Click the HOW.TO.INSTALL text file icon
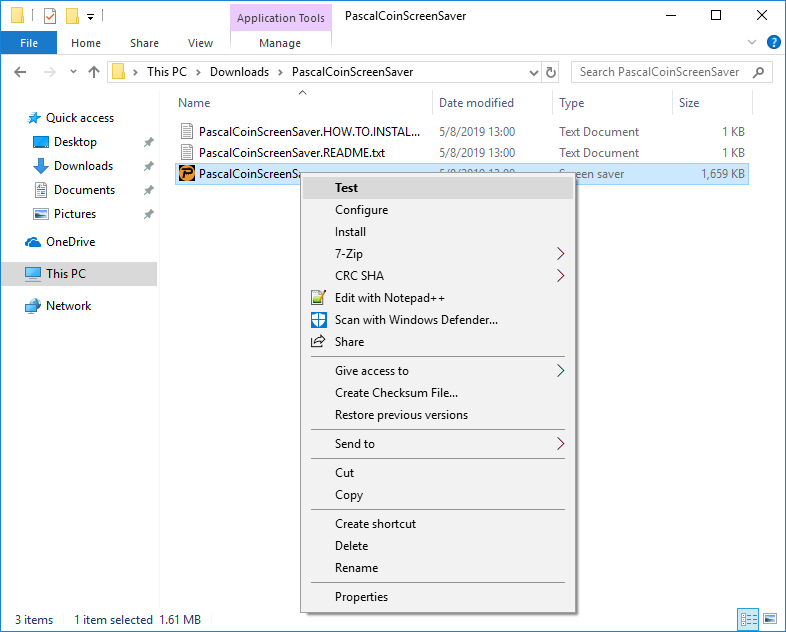Viewport: 786px width, 632px height. [187, 131]
